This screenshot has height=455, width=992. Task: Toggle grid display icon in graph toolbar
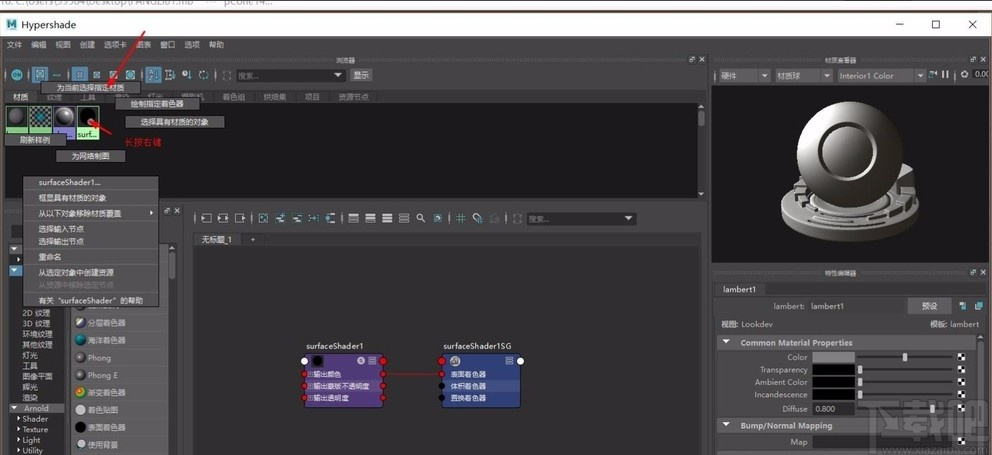point(461,218)
